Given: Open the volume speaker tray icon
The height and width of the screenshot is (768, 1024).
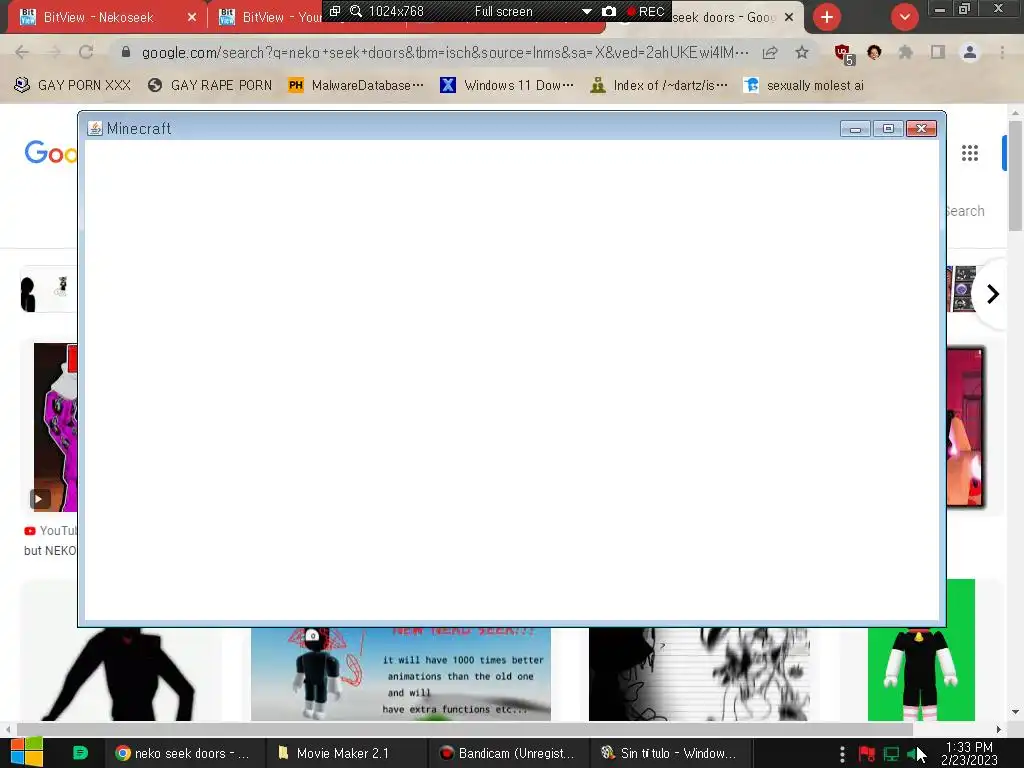Looking at the screenshot, I should click(x=912, y=754).
